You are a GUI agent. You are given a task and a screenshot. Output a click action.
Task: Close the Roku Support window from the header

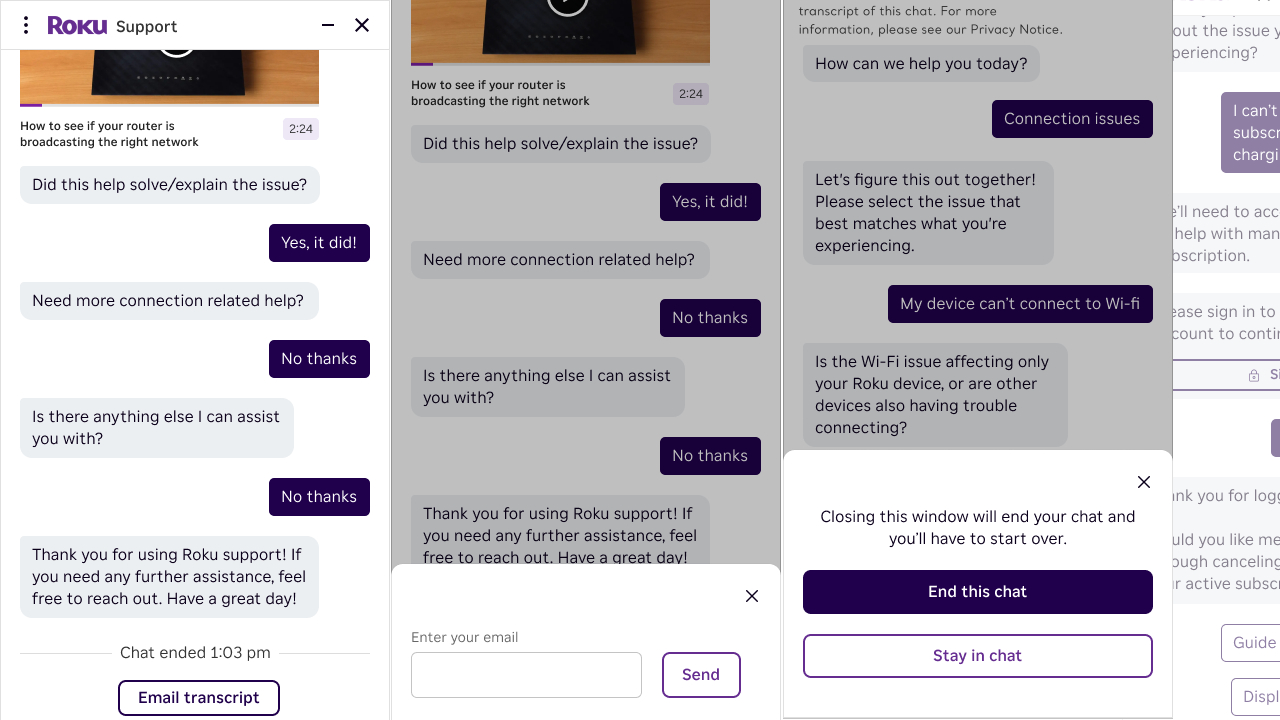click(x=362, y=26)
